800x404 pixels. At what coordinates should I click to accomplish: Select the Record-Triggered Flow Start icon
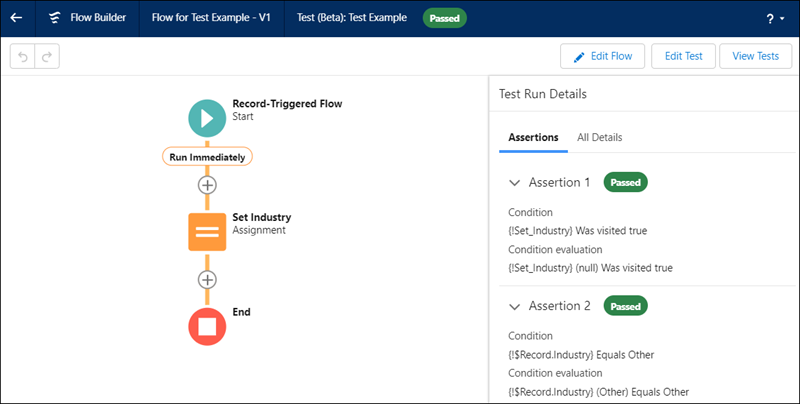pos(207,118)
